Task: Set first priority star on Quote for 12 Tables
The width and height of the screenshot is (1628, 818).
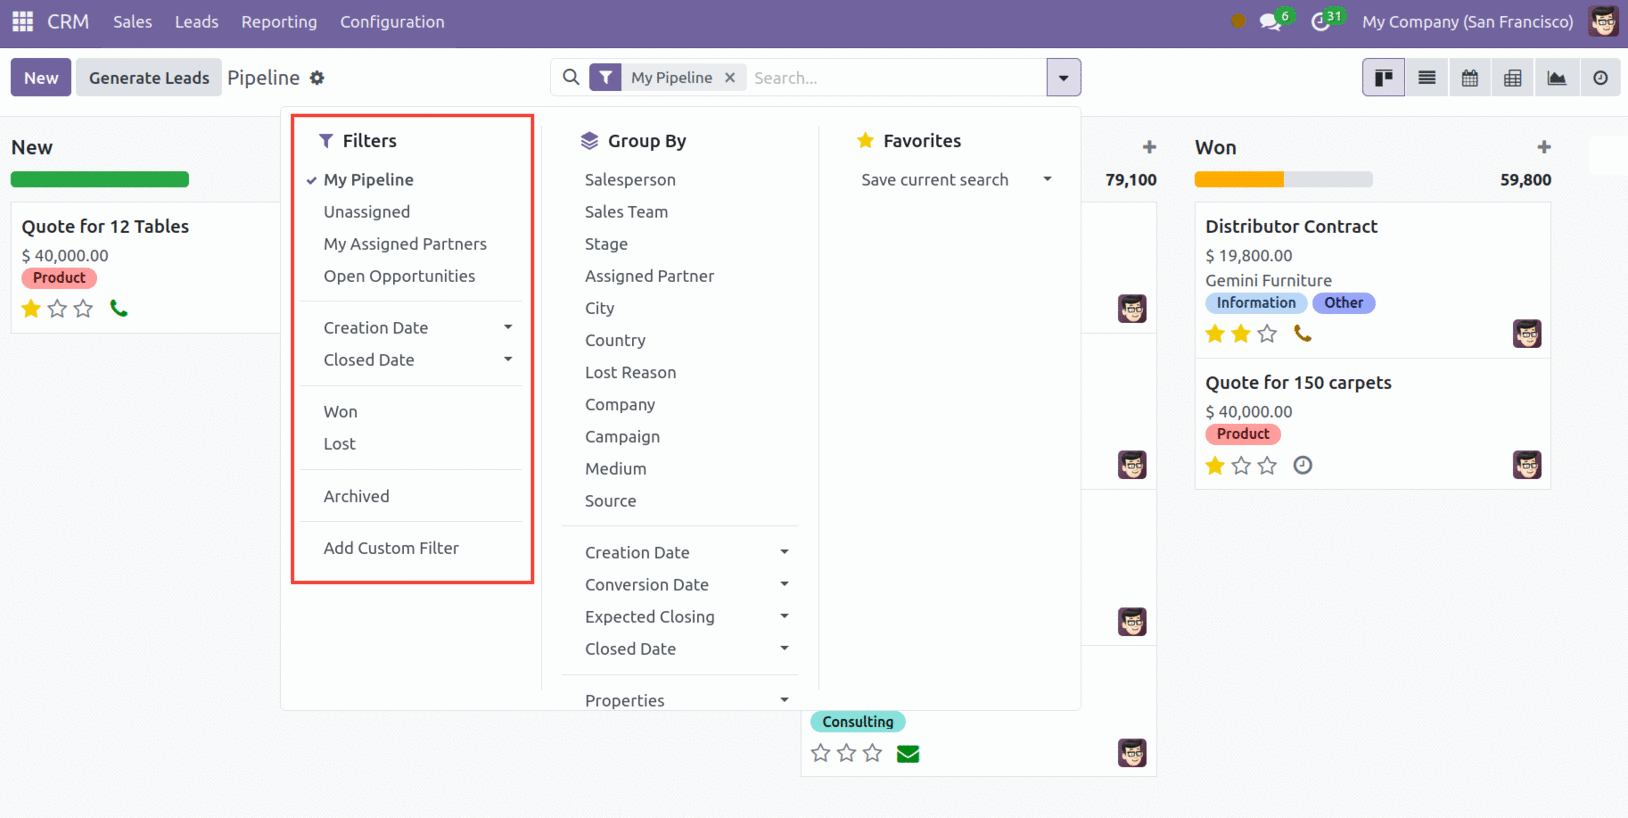Action: 31,308
